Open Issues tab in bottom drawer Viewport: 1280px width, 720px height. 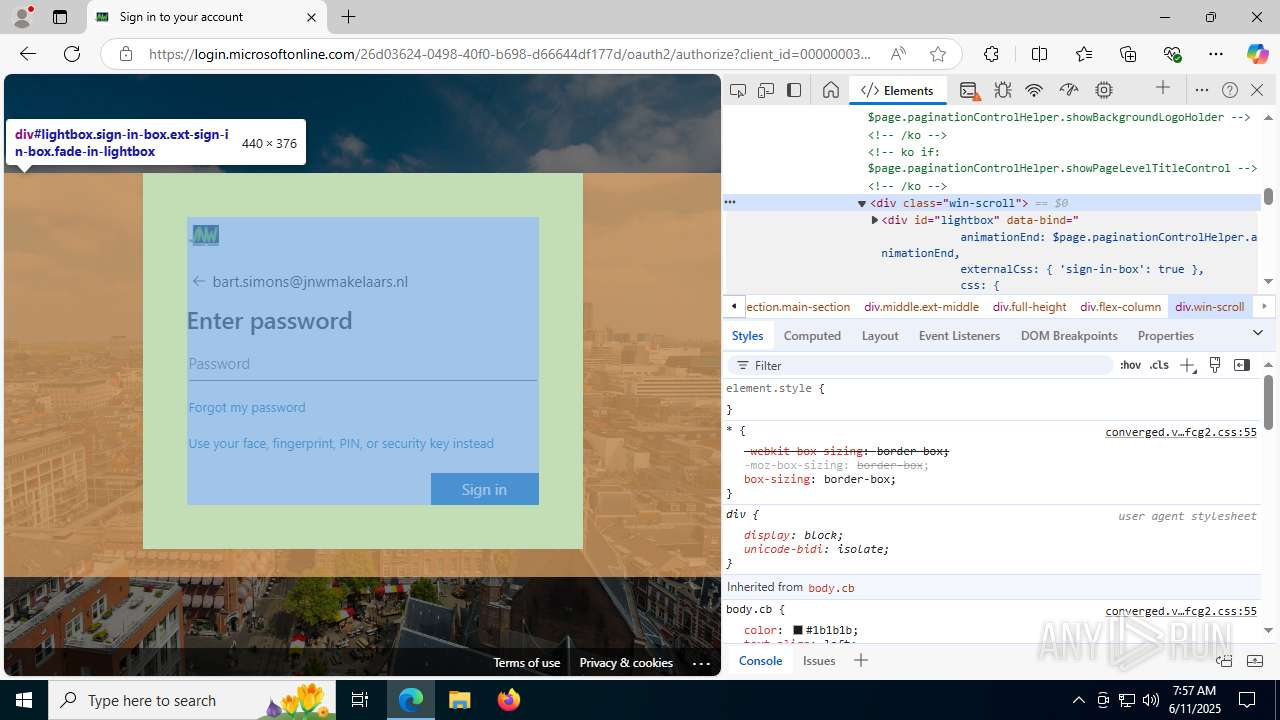click(818, 661)
